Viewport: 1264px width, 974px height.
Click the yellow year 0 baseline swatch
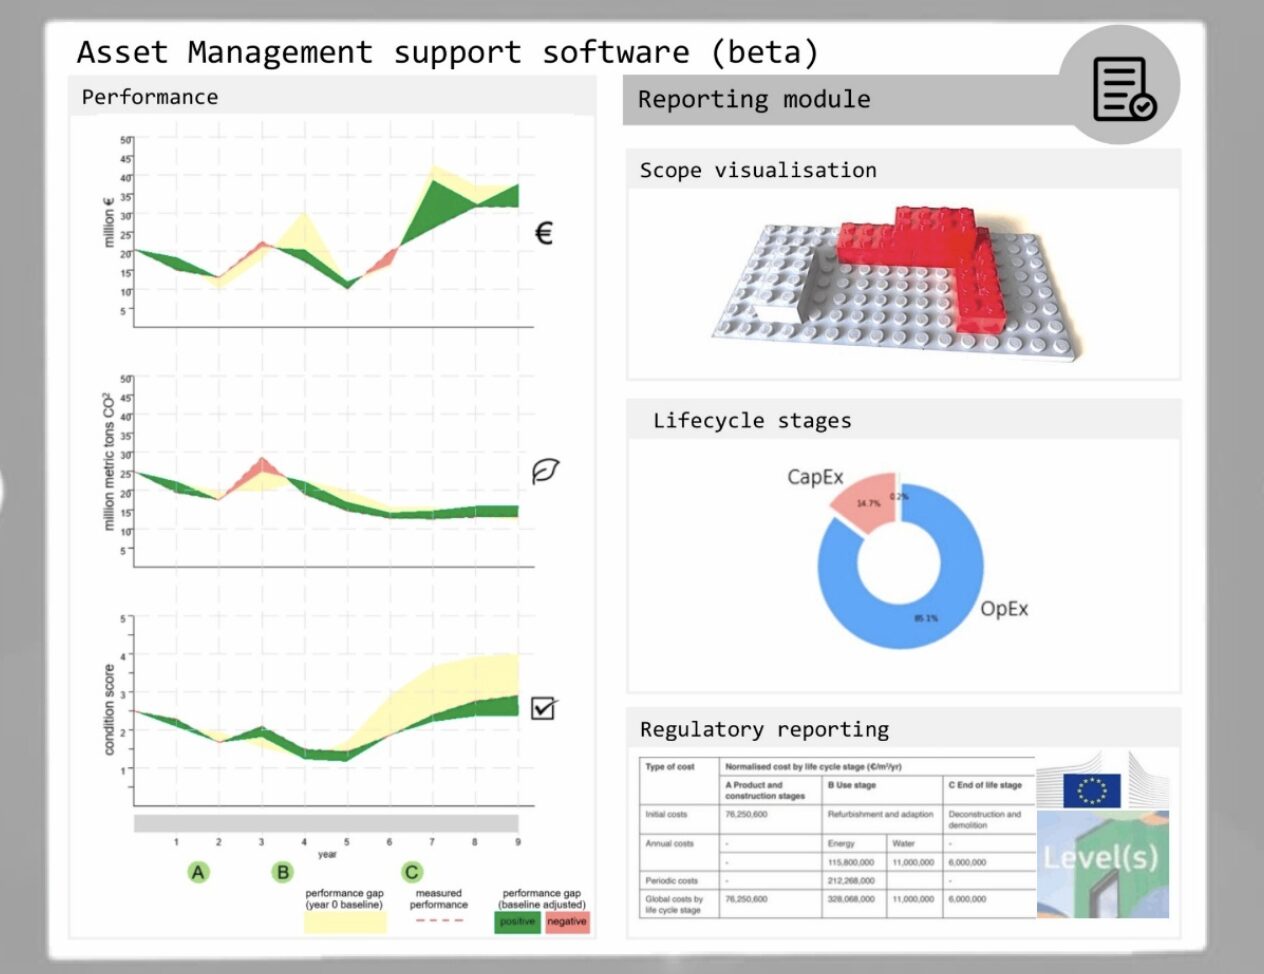[x=345, y=922]
